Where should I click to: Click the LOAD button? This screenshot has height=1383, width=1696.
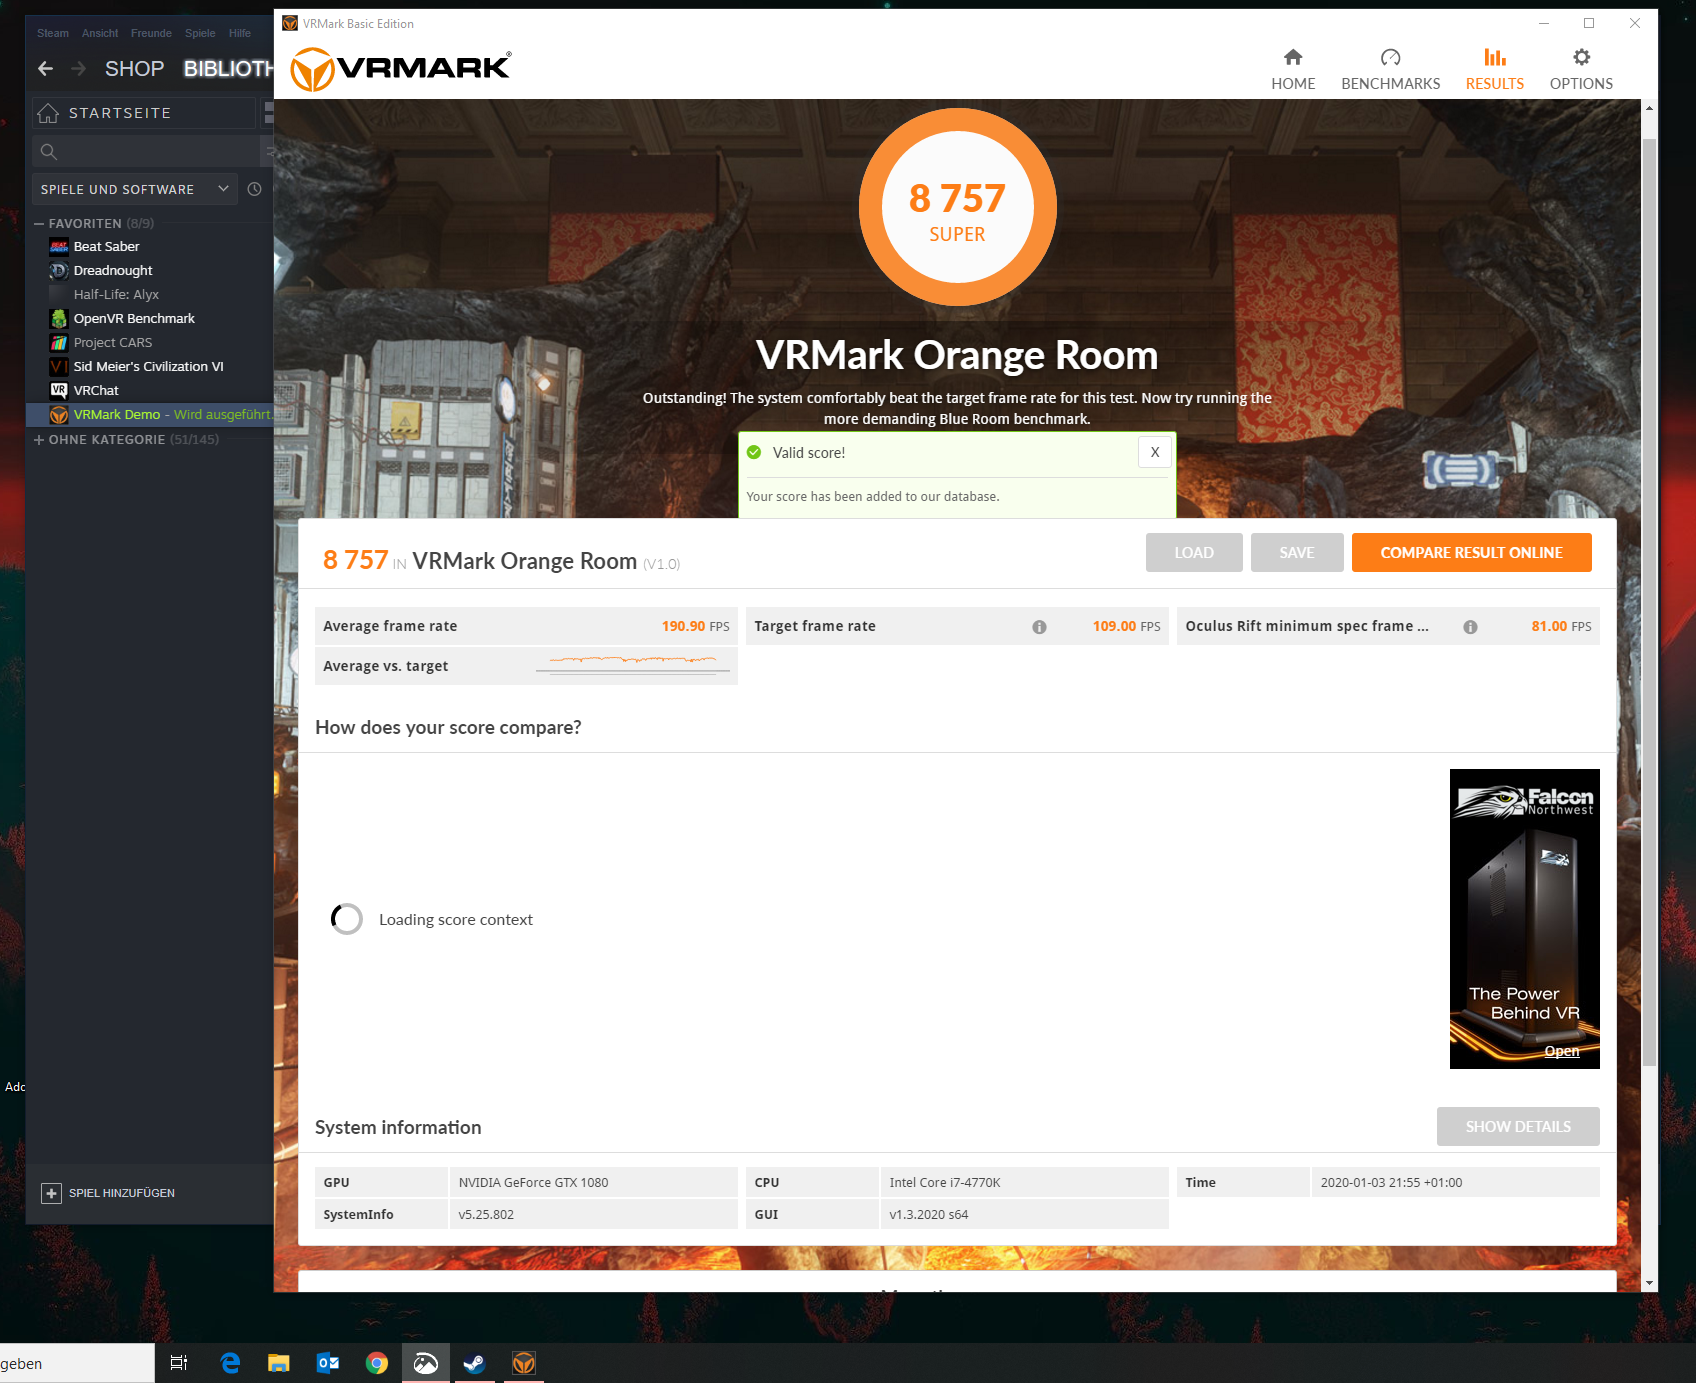pyautogui.click(x=1194, y=552)
